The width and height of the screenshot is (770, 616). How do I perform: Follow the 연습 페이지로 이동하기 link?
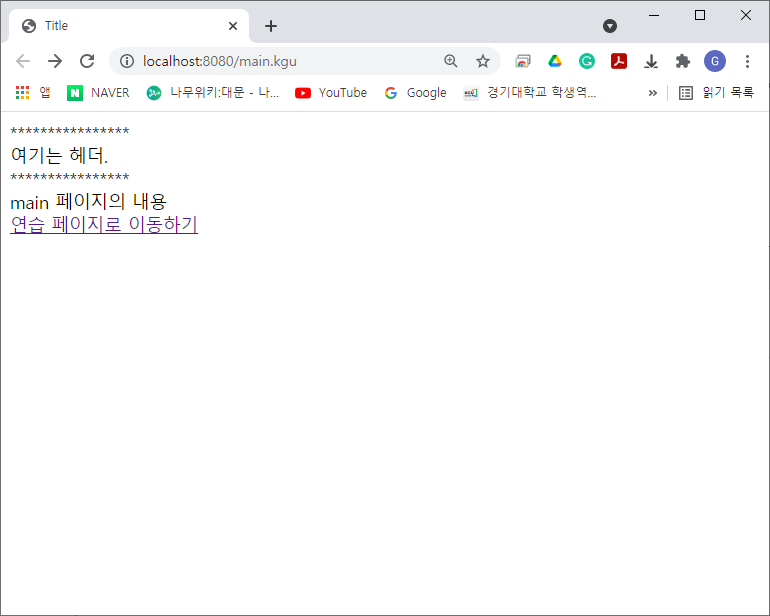[104, 224]
